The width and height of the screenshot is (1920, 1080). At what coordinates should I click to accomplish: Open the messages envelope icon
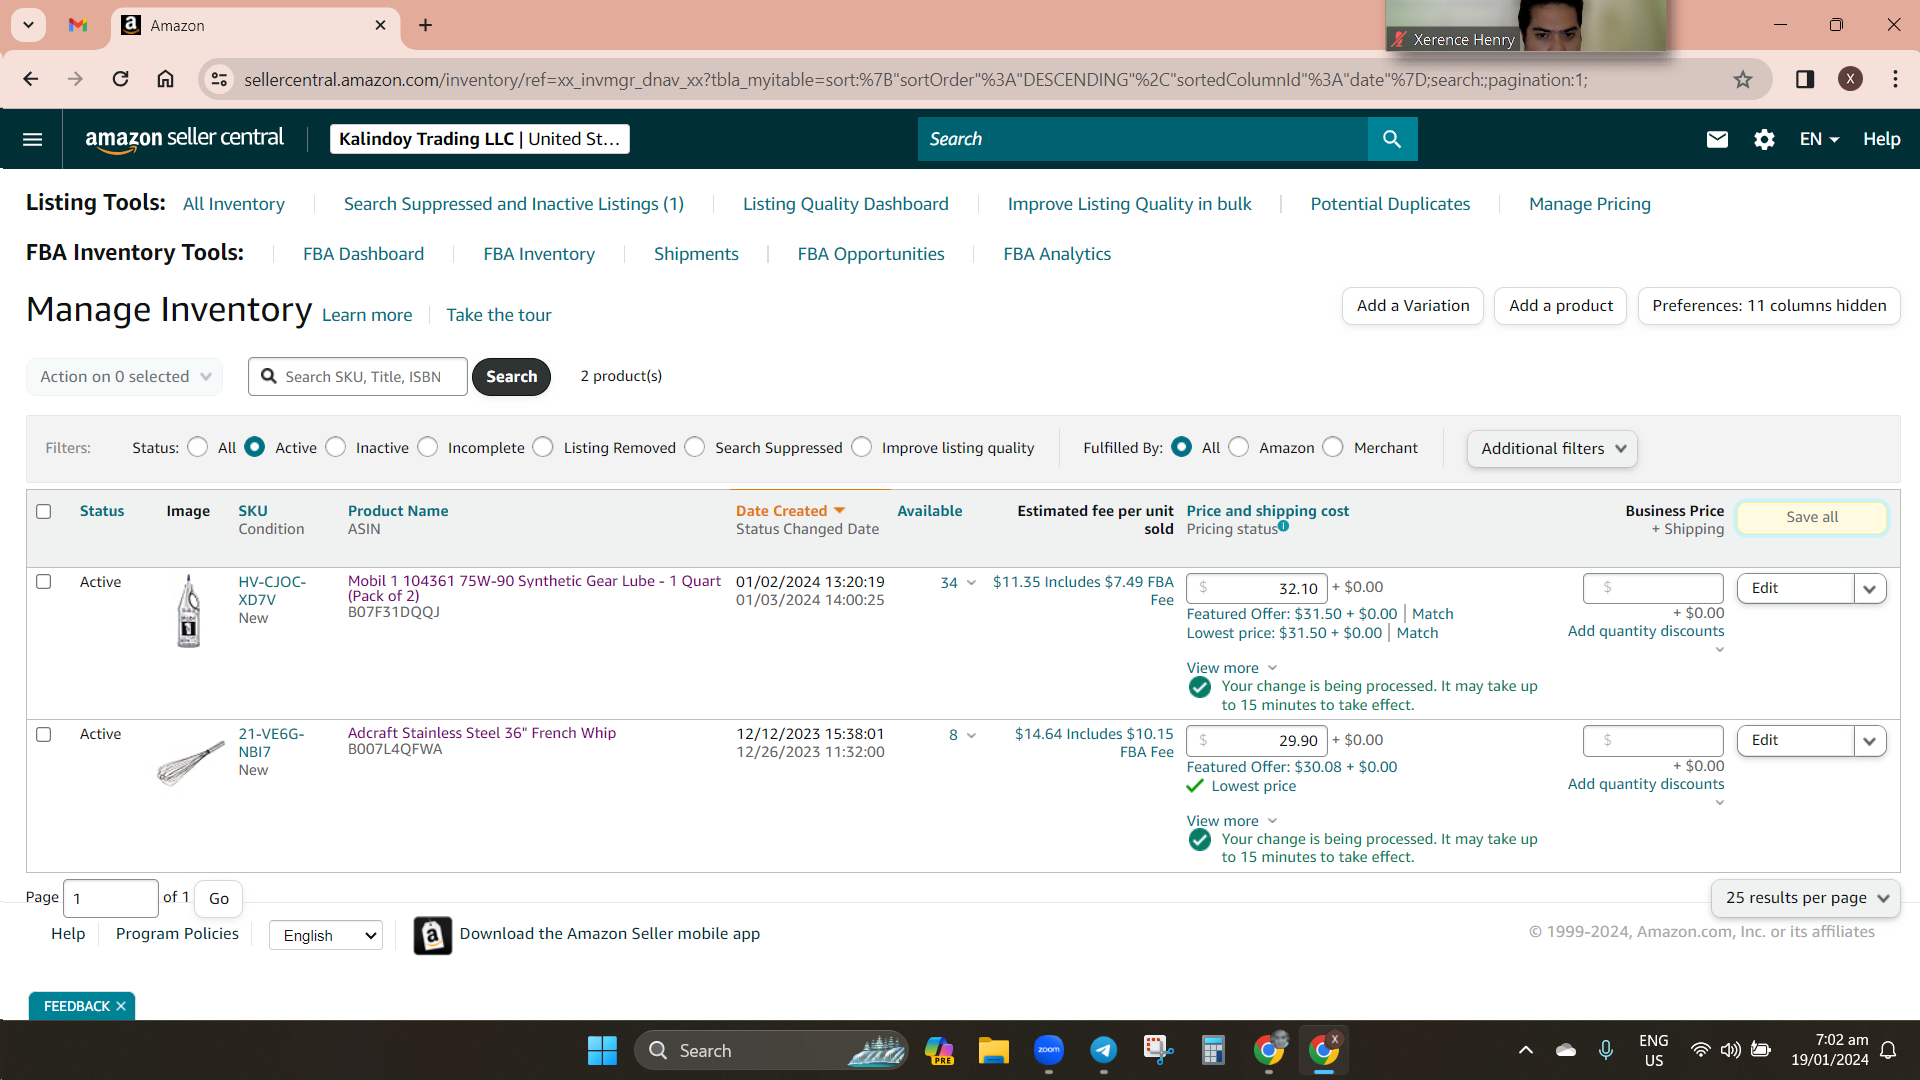[x=1717, y=139]
